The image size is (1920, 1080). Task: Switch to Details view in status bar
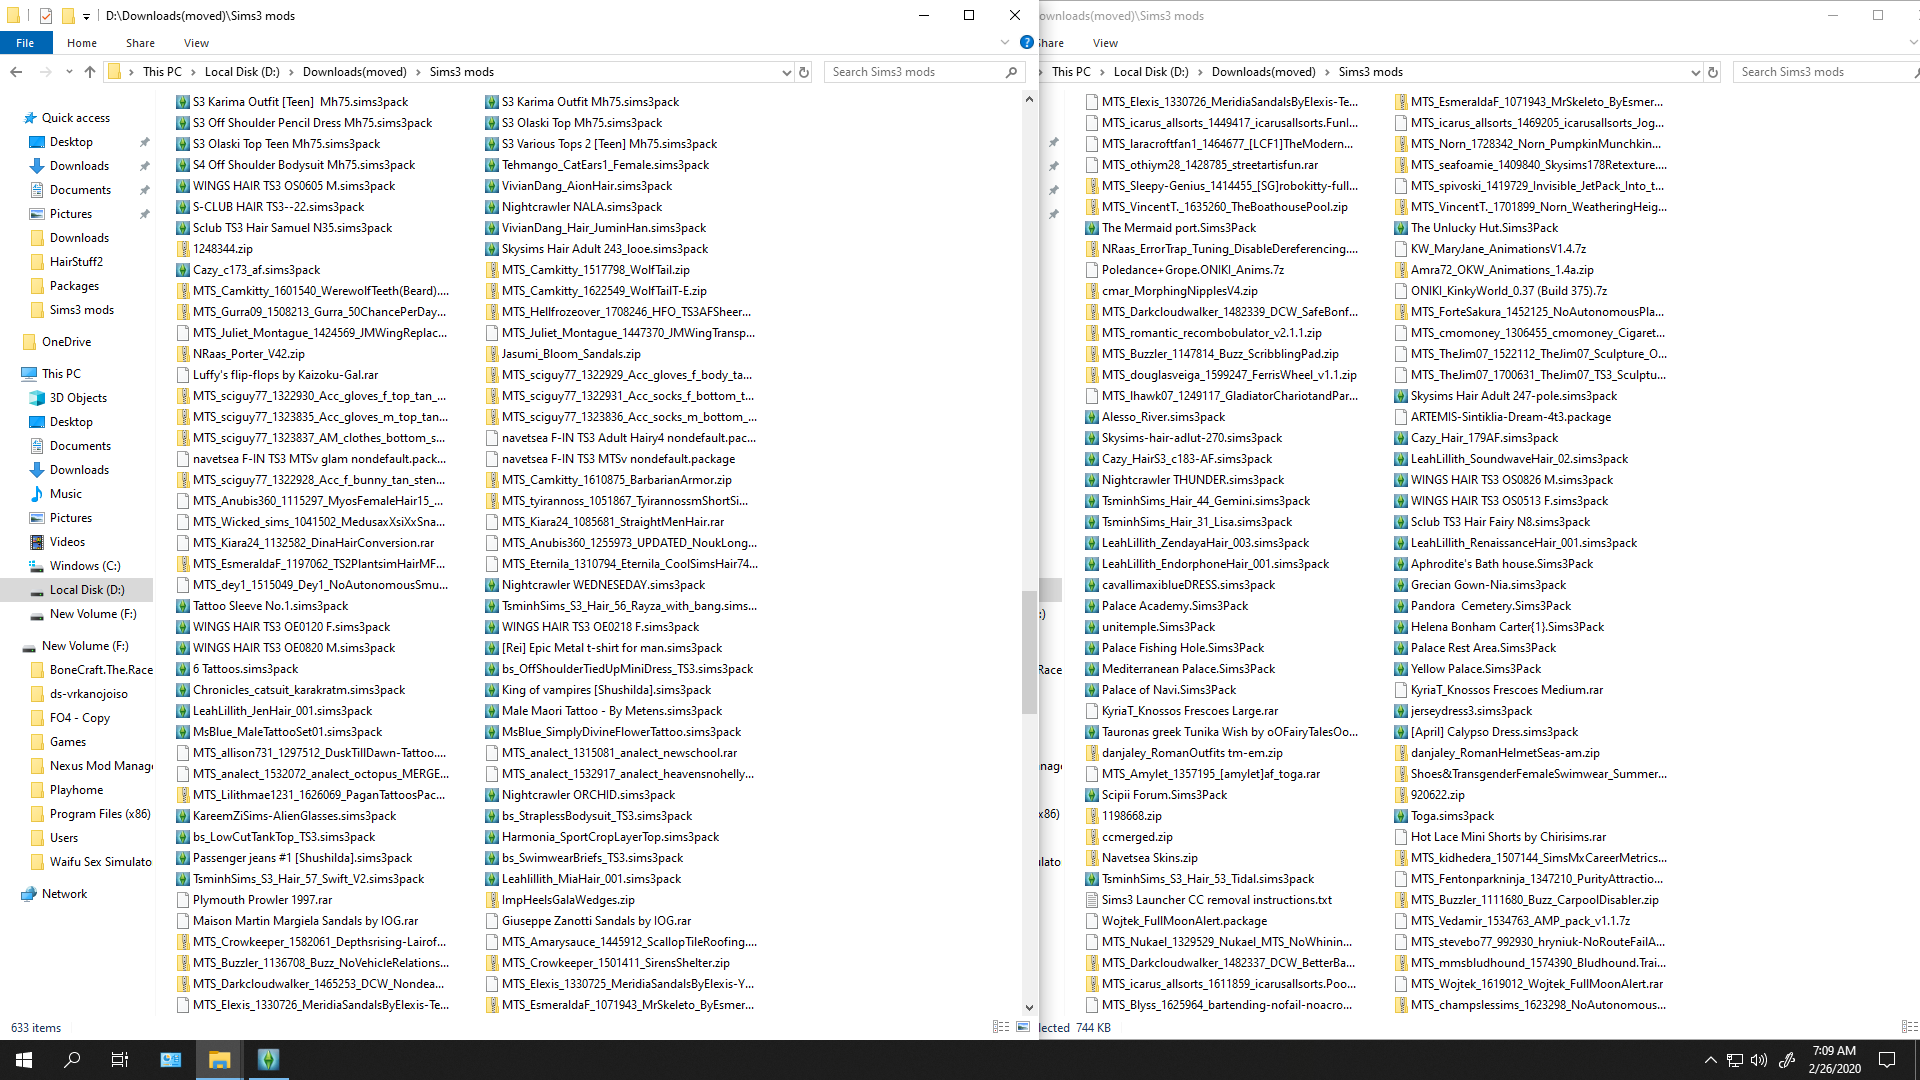tap(1001, 1027)
